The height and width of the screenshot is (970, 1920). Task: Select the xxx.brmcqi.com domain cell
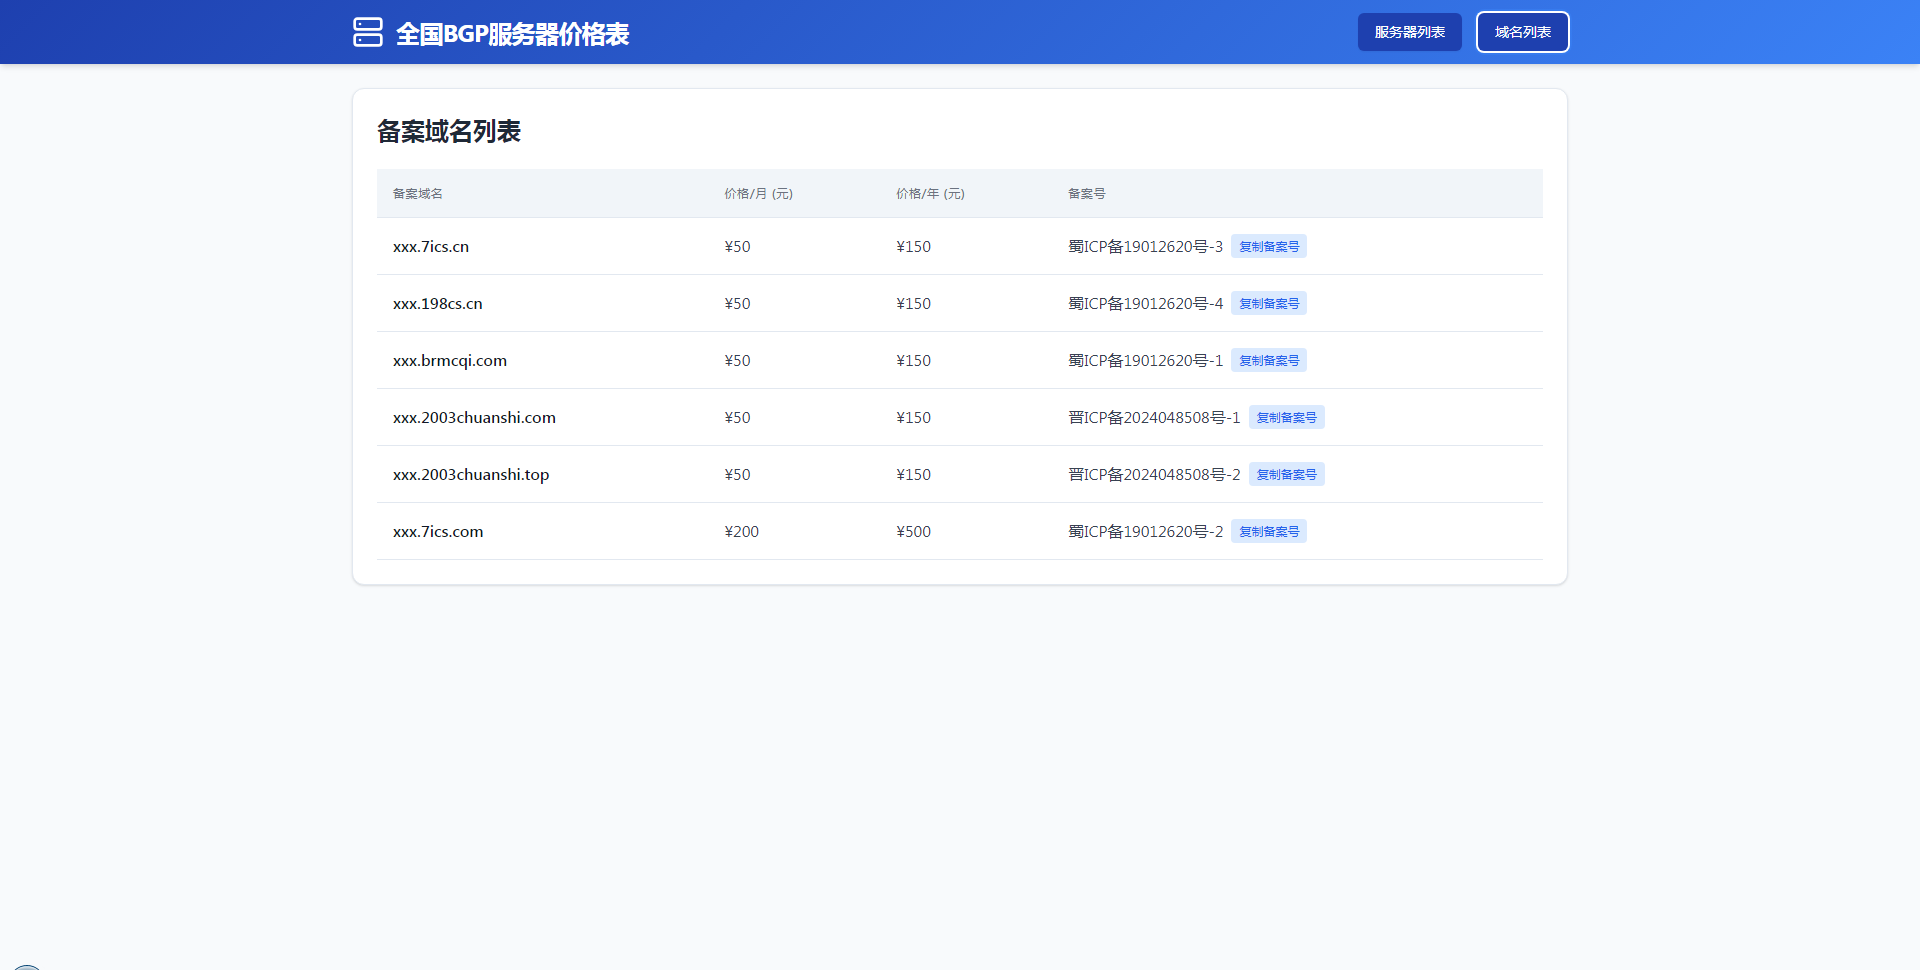click(x=450, y=361)
